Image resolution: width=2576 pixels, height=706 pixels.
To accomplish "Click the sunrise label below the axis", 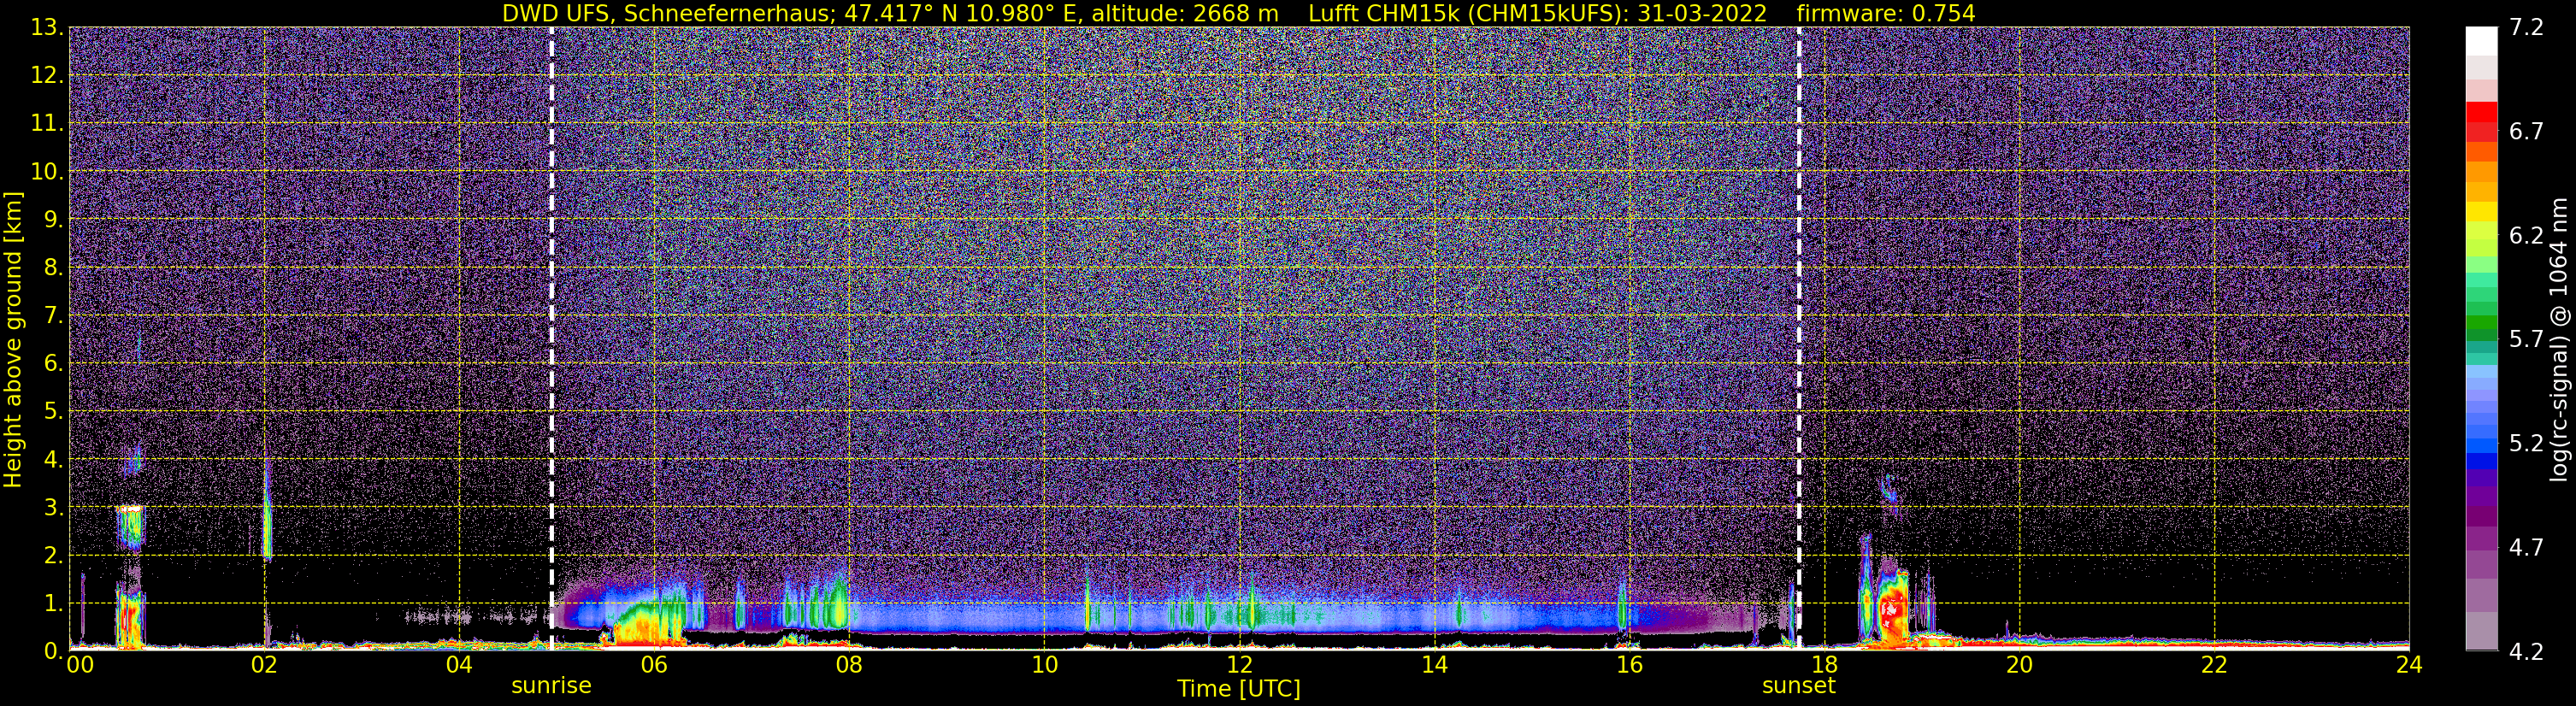I will coord(551,686).
